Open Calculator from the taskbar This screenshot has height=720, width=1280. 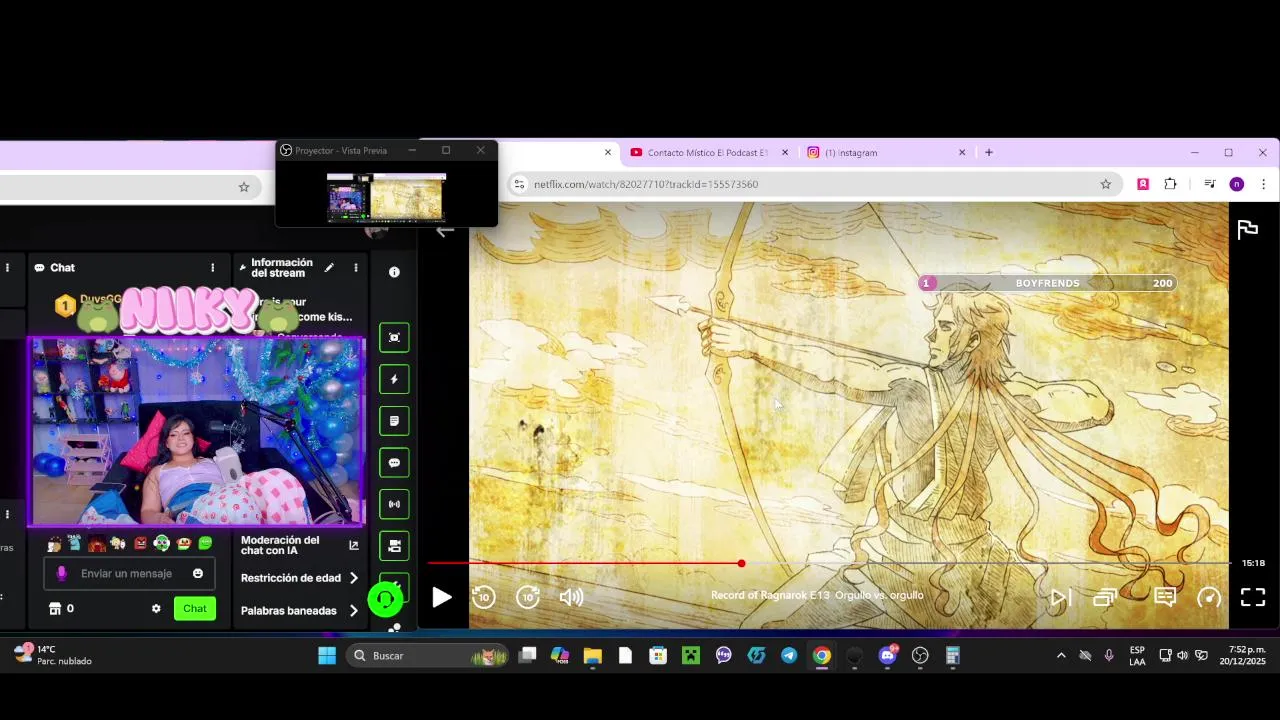[952, 656]
